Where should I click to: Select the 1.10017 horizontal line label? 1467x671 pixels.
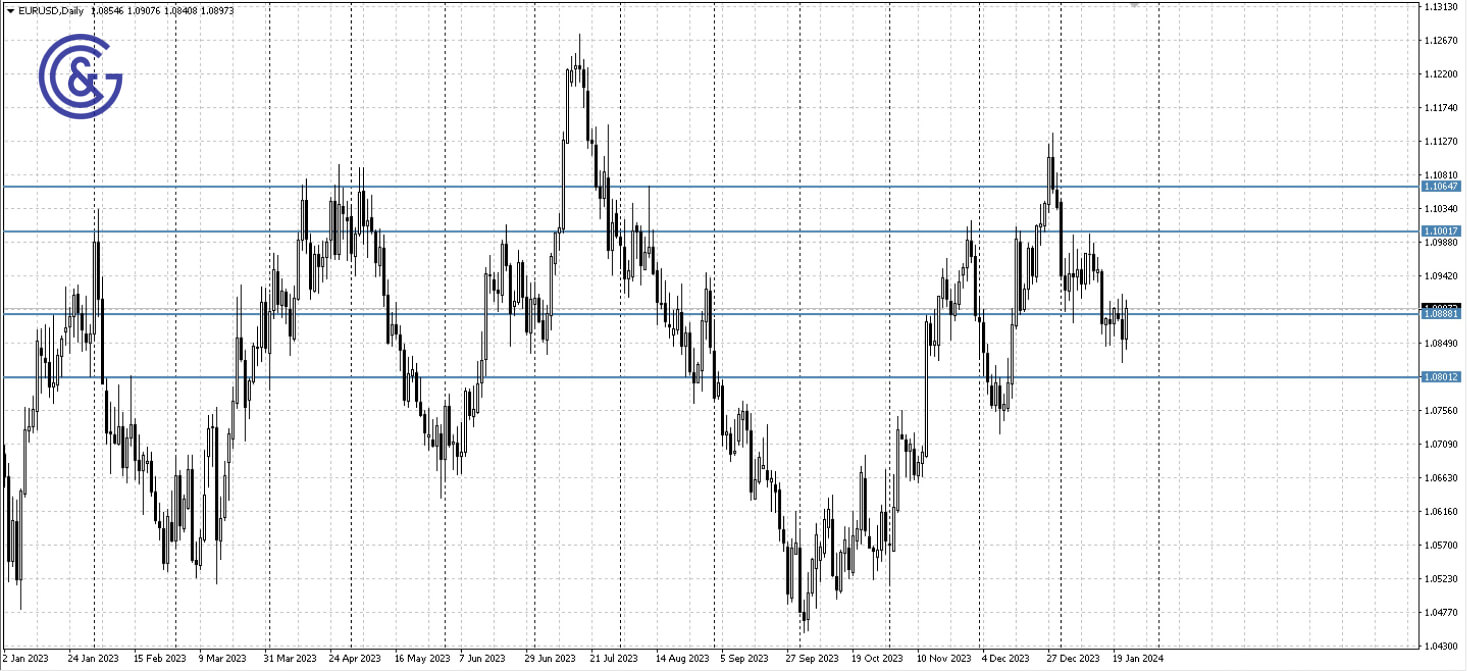coord(1440,231)
